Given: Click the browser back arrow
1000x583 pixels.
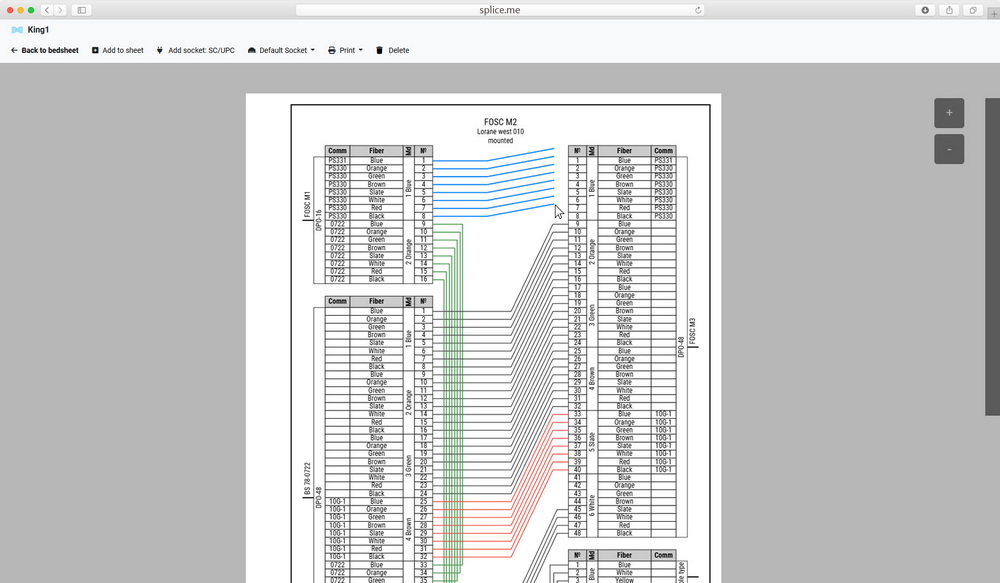Looking at the screenshot, I should tap(47, 10).
